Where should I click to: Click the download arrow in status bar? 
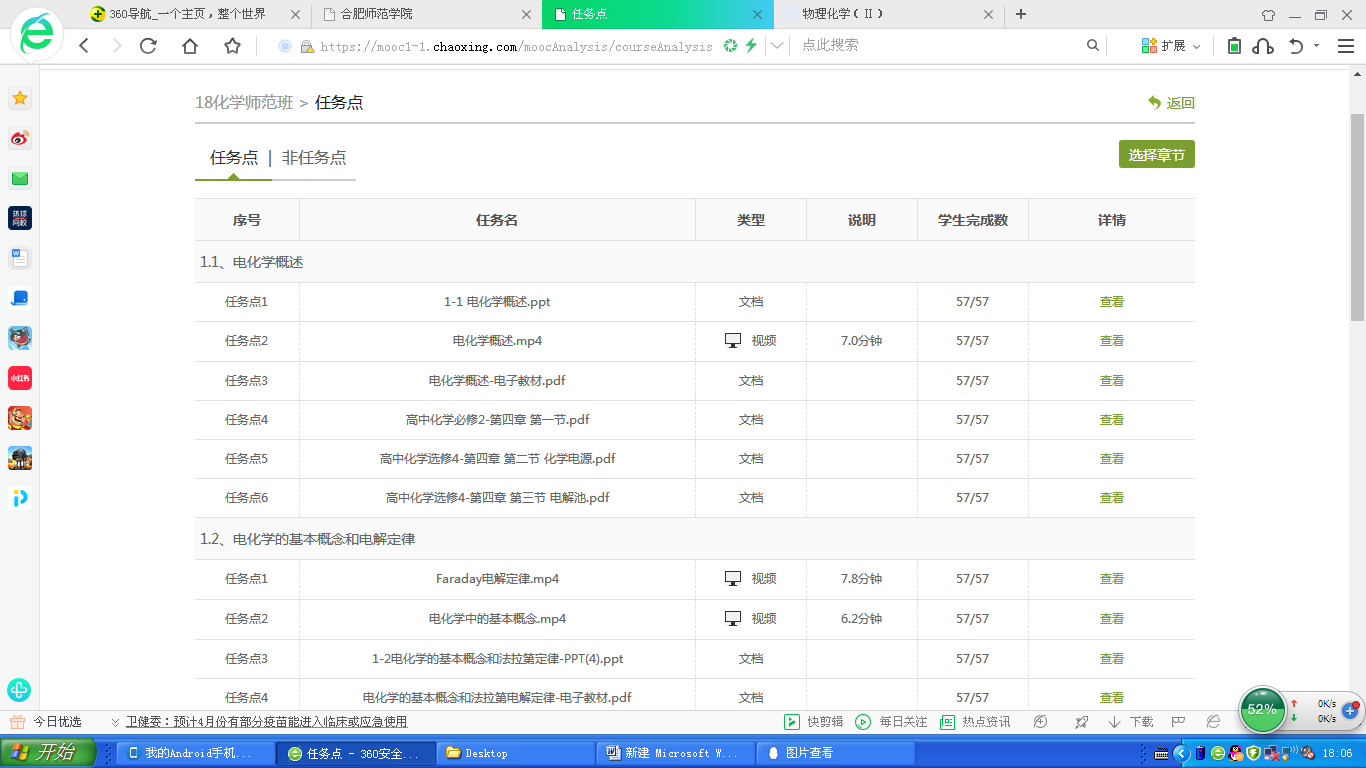coord(1114,722)
